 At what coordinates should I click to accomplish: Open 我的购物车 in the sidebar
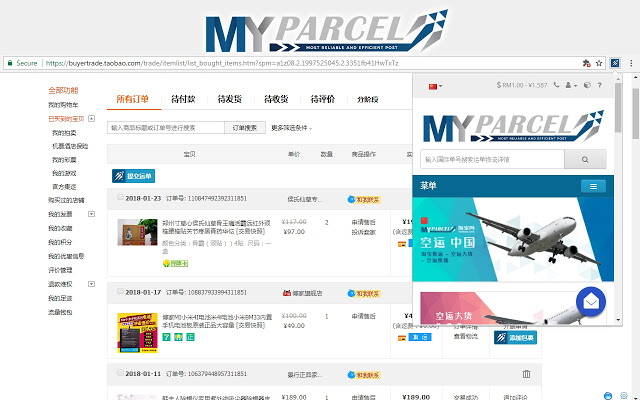click(x=63, y=105)
